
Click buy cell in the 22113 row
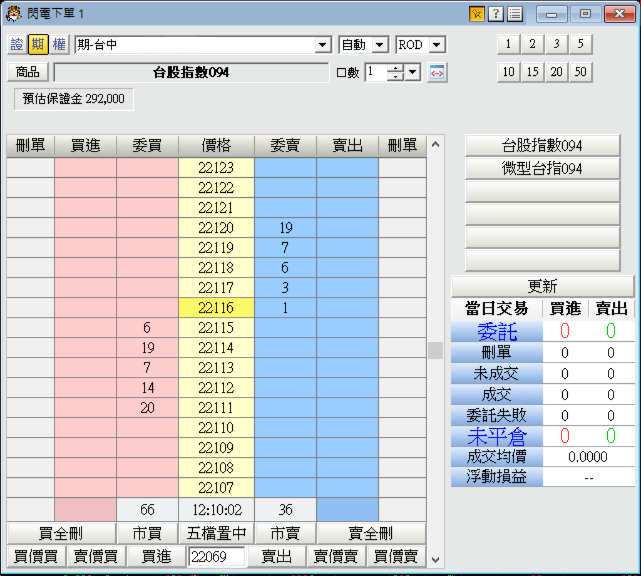pos(85,368)
